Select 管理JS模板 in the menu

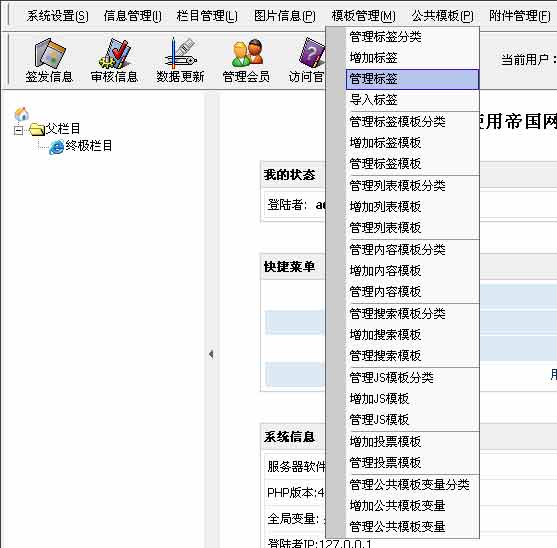pyautogui.click(x=412, y=419)
